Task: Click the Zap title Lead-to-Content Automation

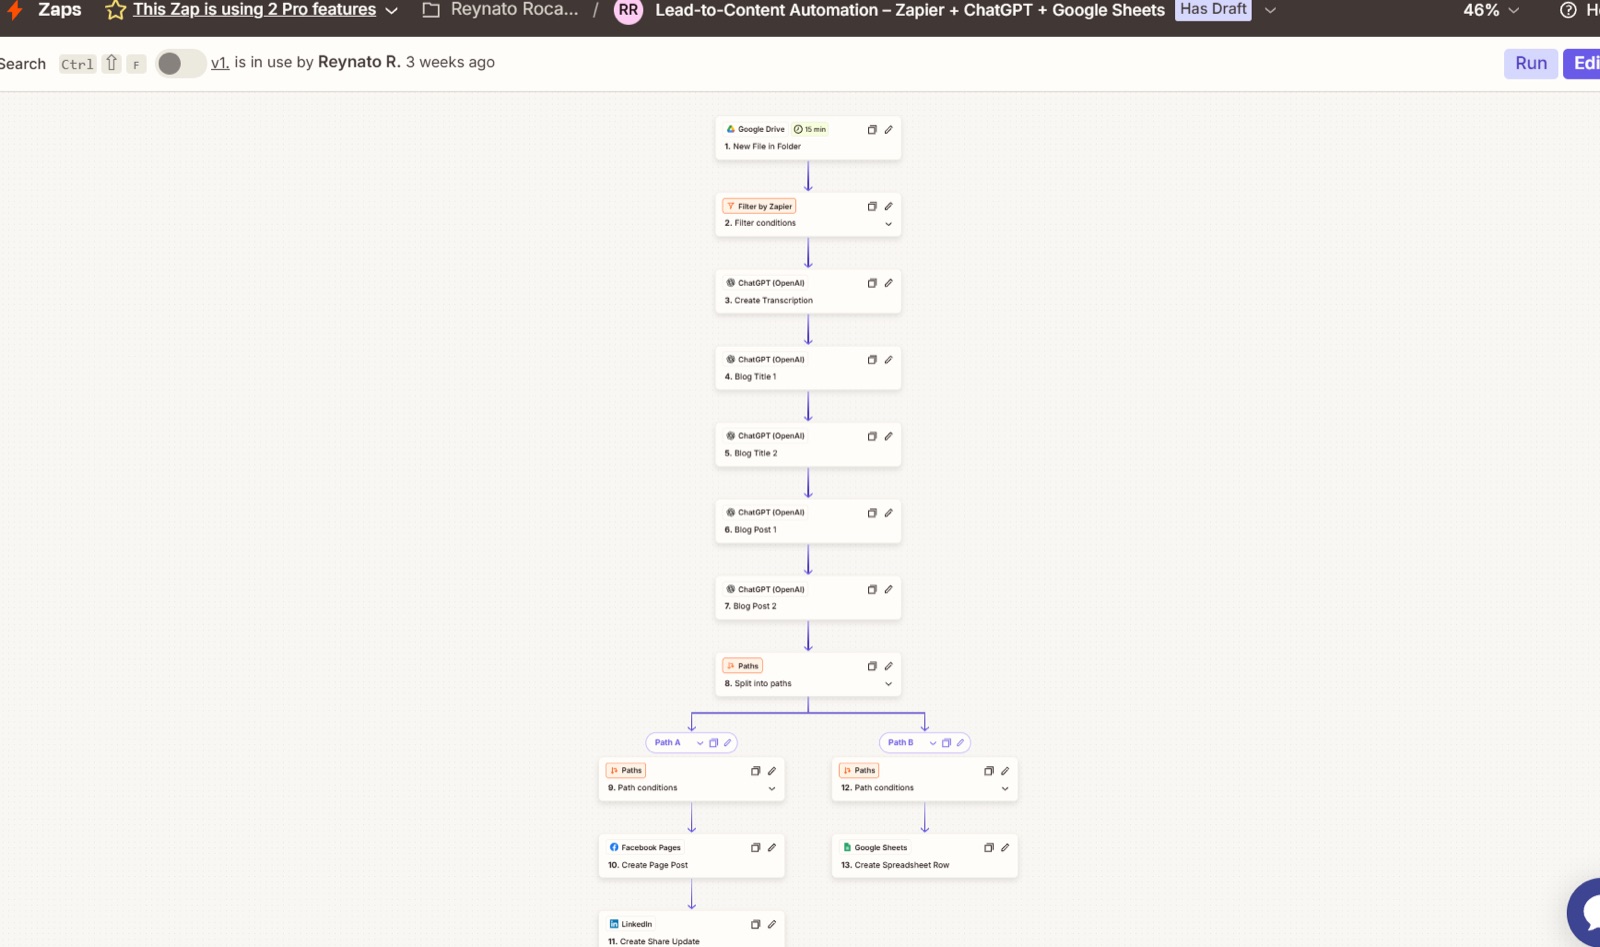Action: pyautogui.click(x=910, y=10)
